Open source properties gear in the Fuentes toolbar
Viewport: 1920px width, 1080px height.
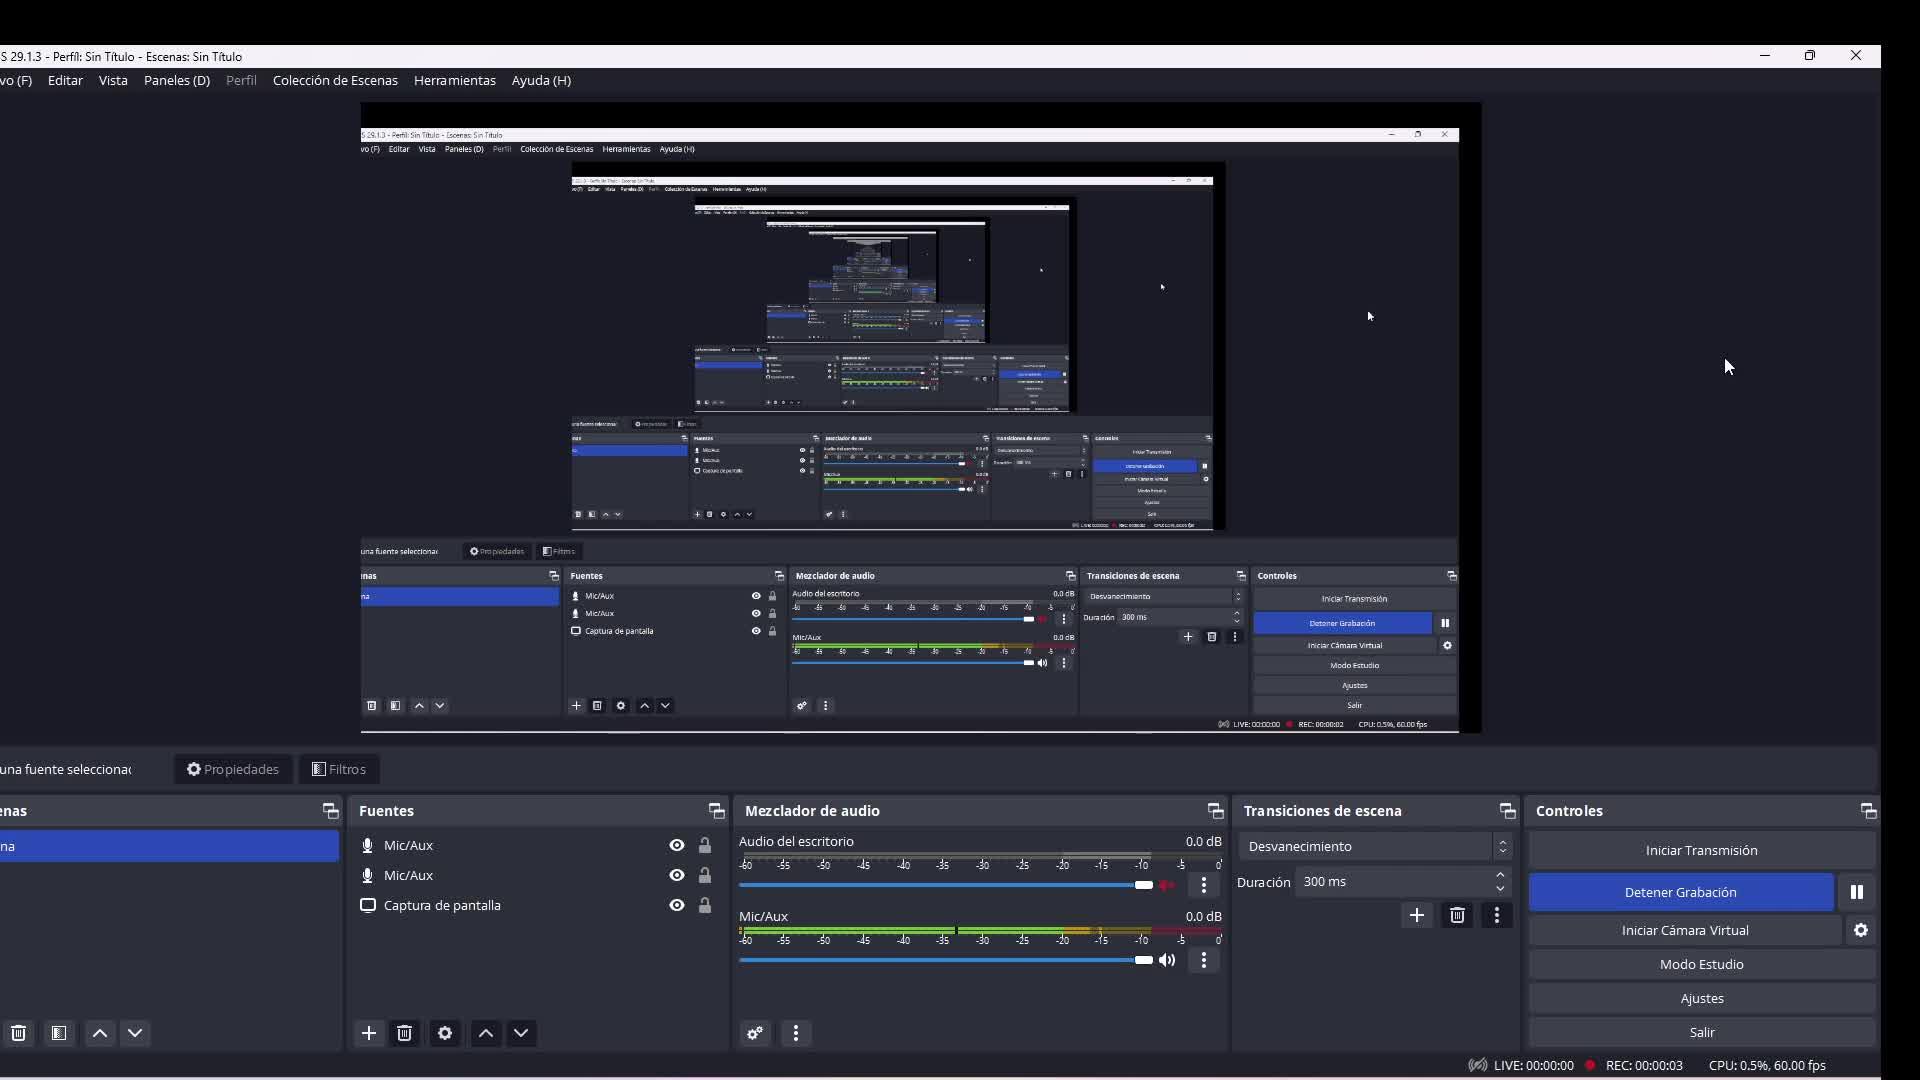[x=445, y=1033]
